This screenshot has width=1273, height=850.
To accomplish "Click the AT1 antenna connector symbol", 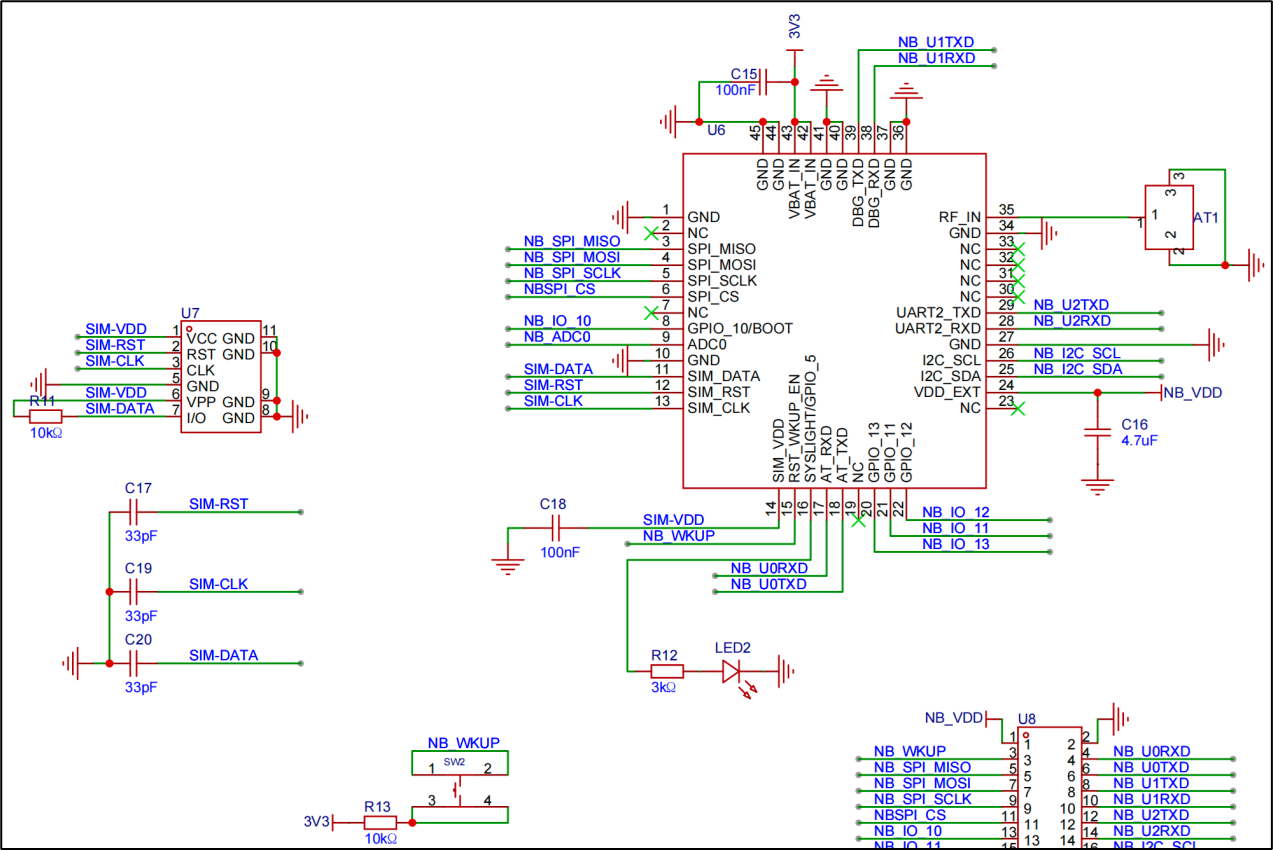I will click(1168, 218).
